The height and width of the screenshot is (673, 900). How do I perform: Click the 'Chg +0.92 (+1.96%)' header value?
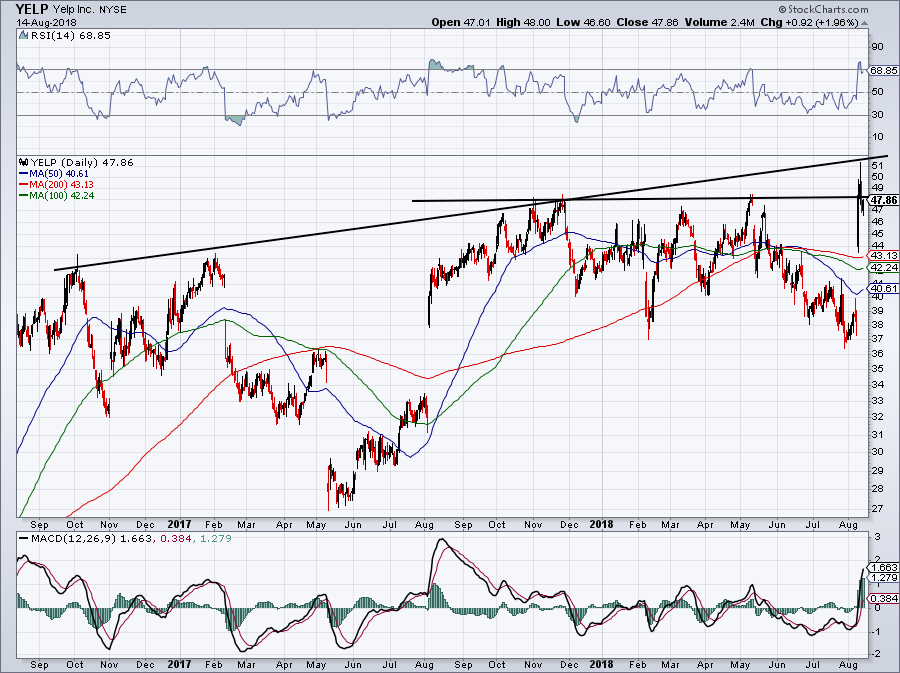click(809, 22)
